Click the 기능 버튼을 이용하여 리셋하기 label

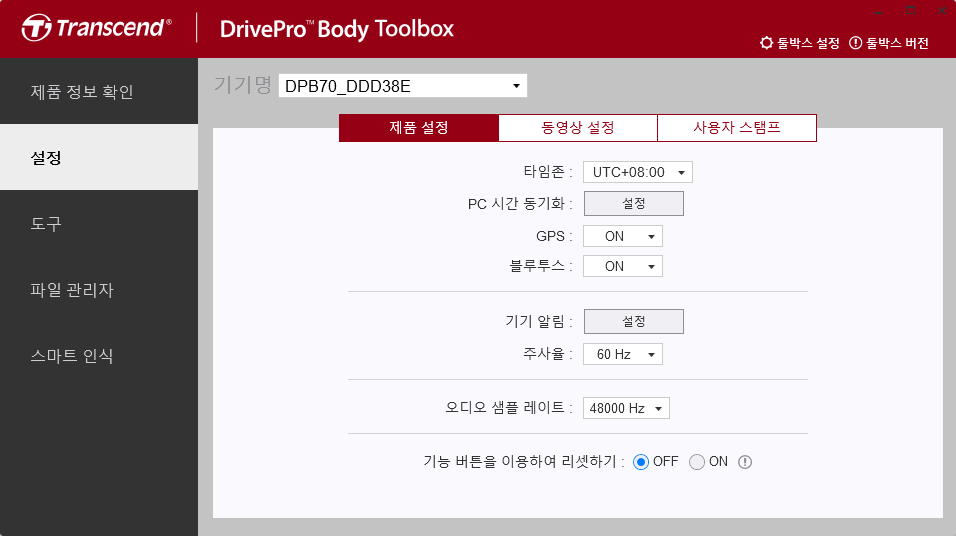click(524, 462)
